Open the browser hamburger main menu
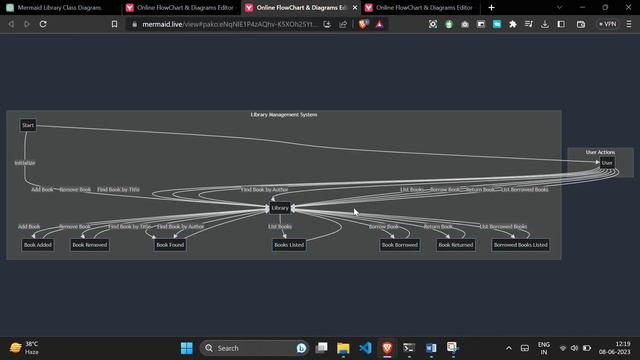640x360 pixels. [629, 24]
